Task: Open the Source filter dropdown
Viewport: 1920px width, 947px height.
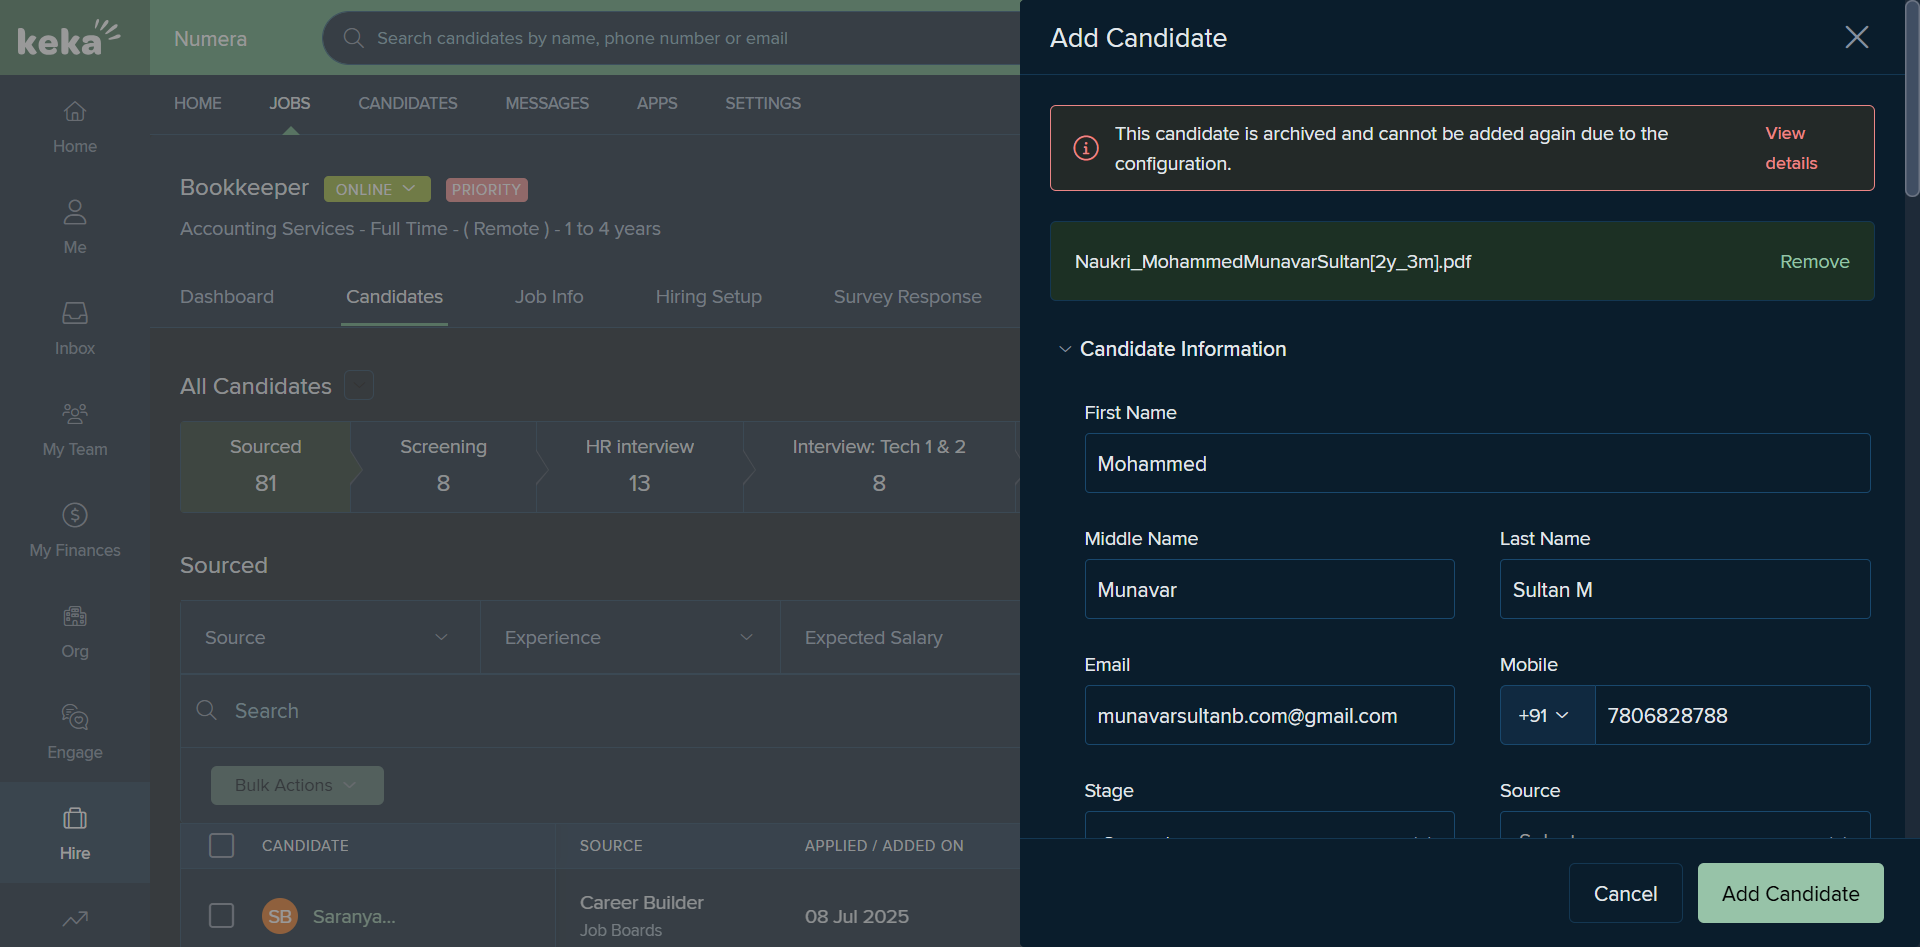Action: [x=330, y=637]
